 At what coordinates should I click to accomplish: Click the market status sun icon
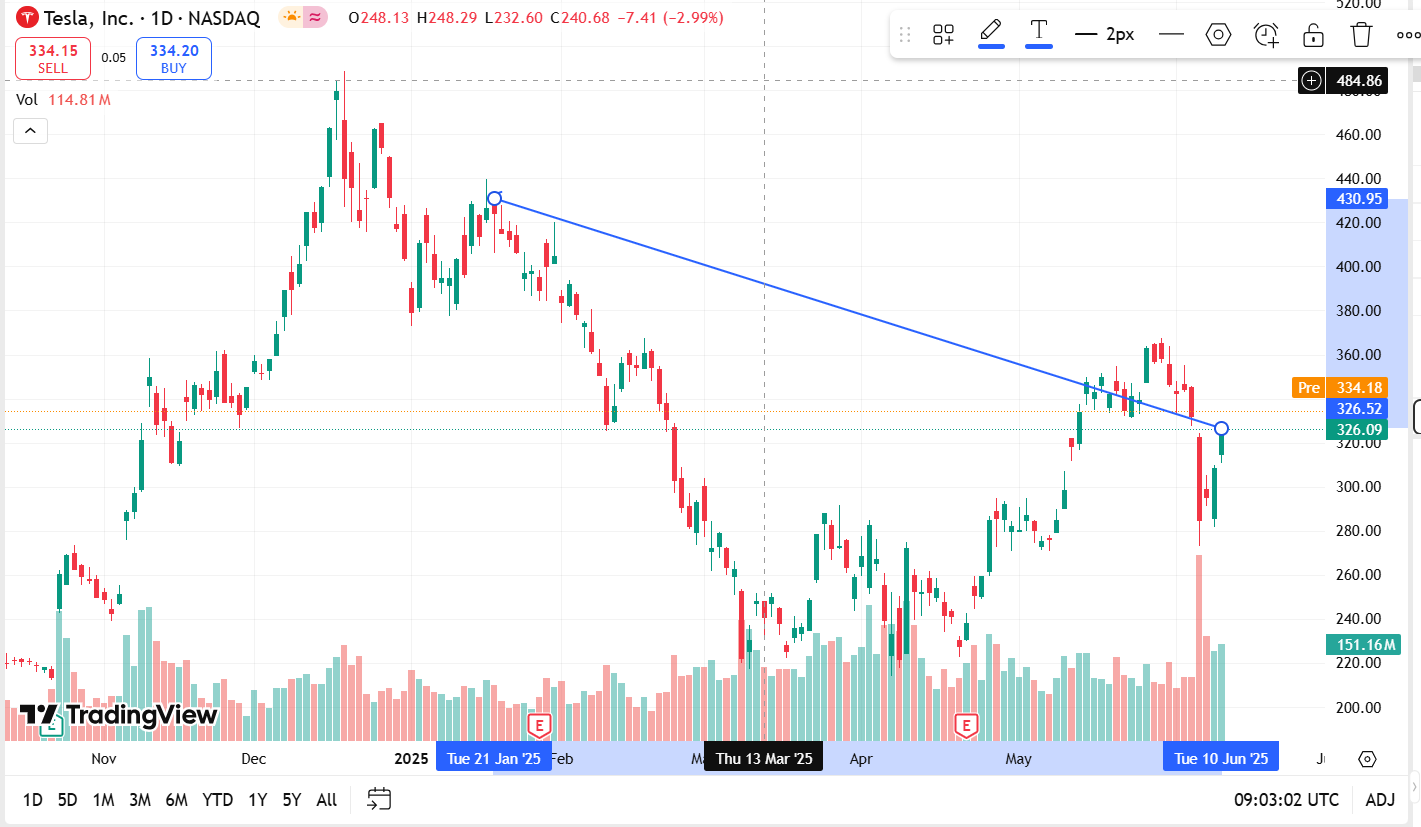click(x=291, y=17)
